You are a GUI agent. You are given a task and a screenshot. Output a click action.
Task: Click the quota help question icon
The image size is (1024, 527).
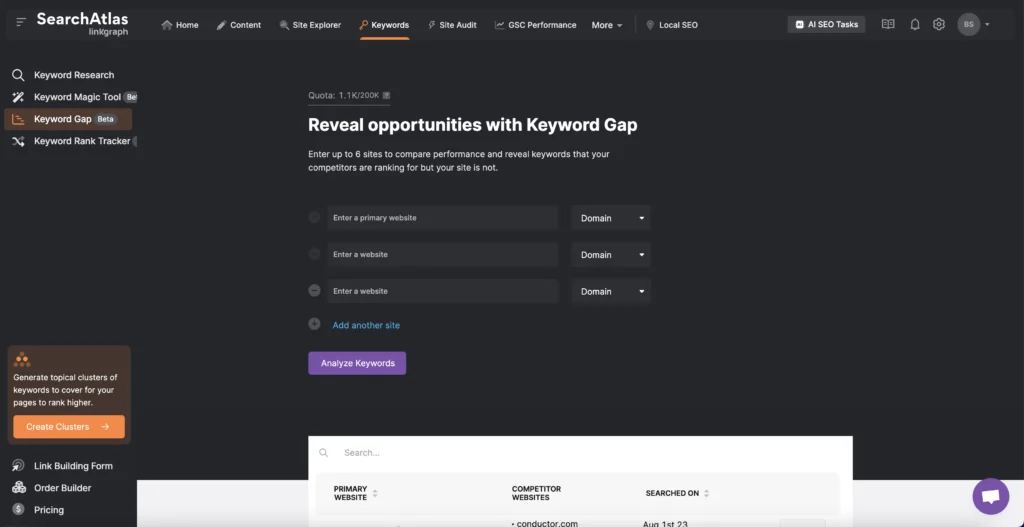[386, 95]
